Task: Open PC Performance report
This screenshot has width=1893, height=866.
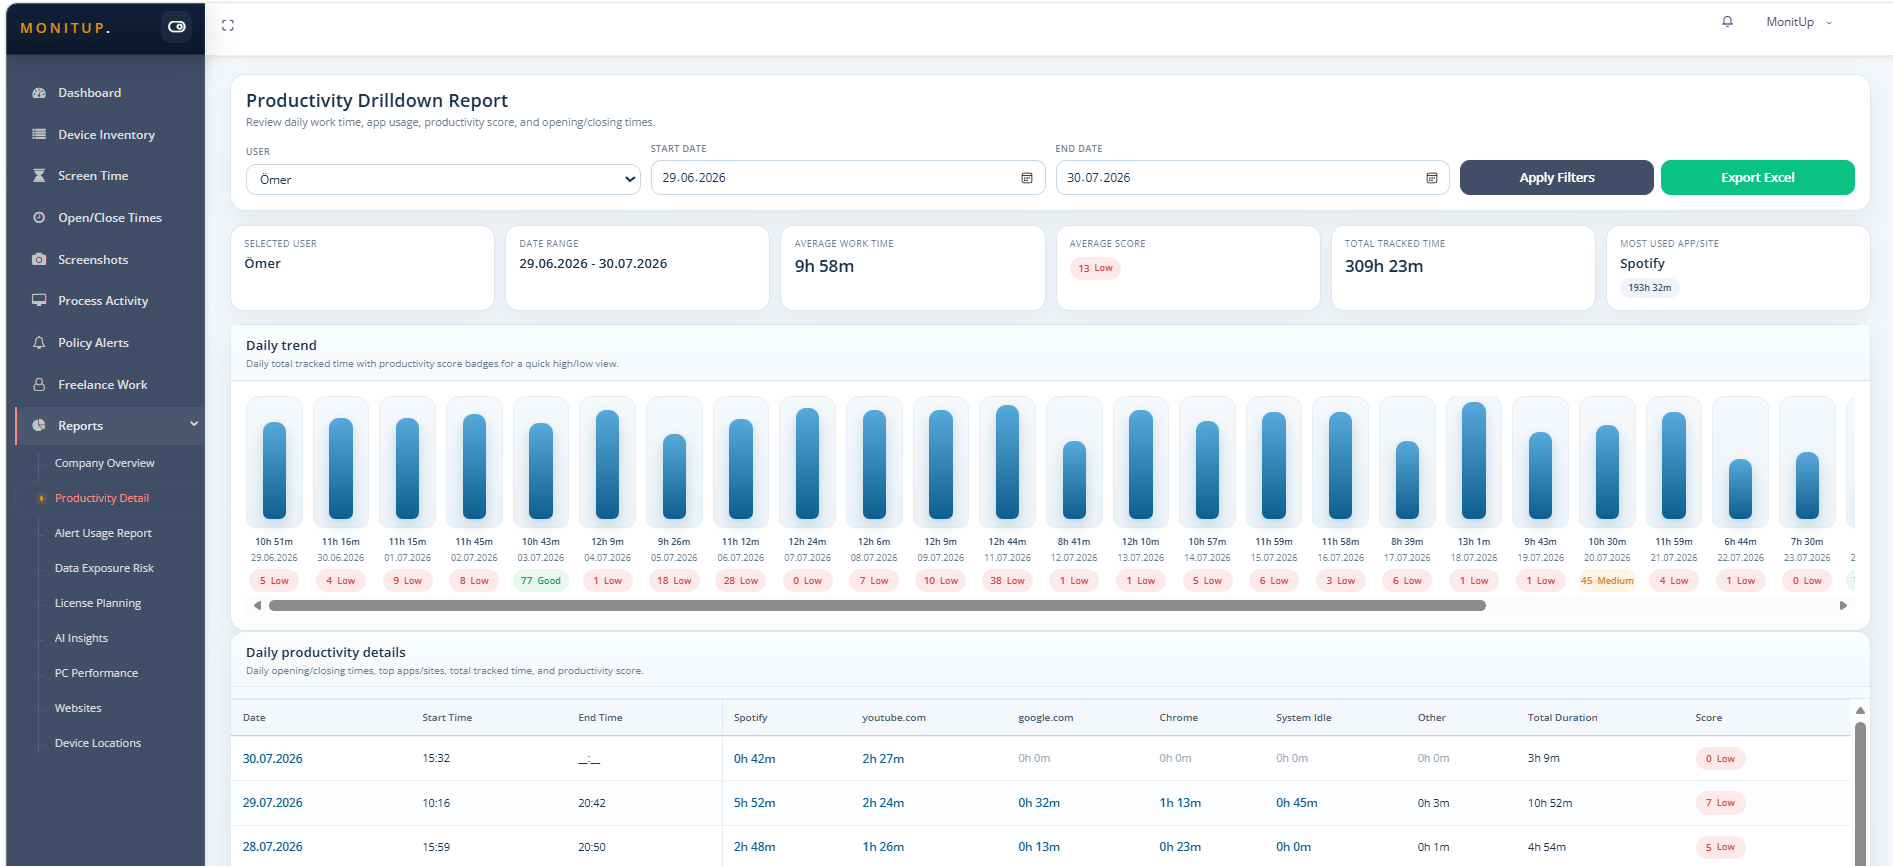Action: pyautogui.click(x=96, y=673)
